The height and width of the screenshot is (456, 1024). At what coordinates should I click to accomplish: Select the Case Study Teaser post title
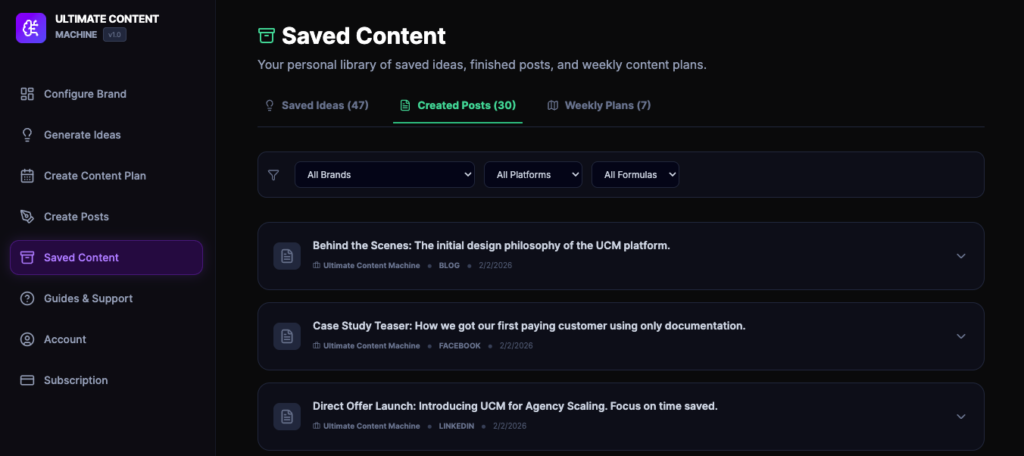coord(529,326)
